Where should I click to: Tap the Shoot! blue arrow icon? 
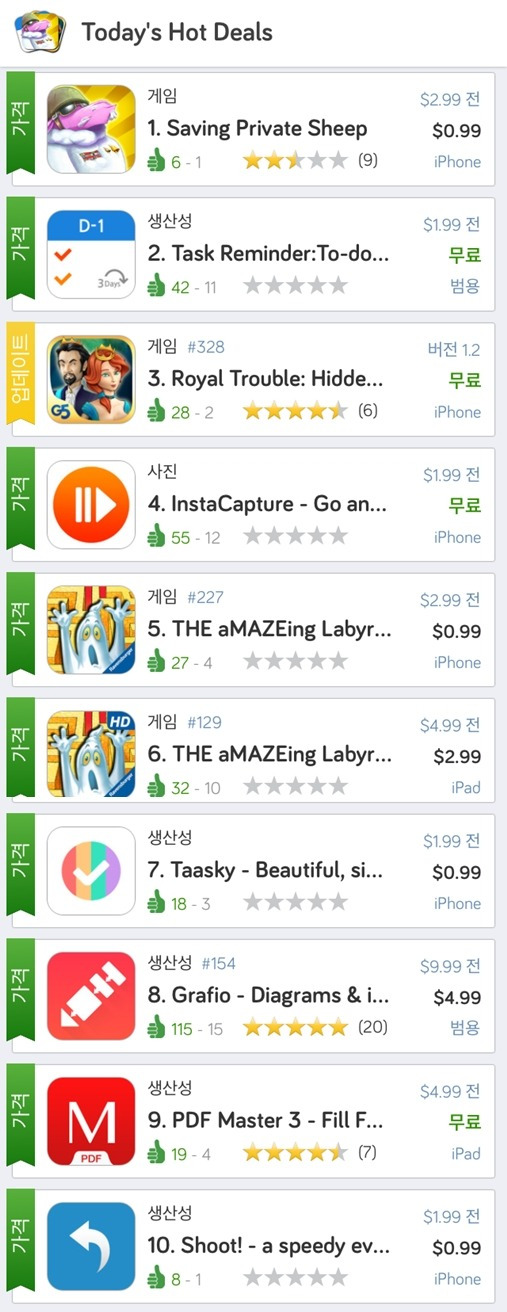coord(91,1246)
